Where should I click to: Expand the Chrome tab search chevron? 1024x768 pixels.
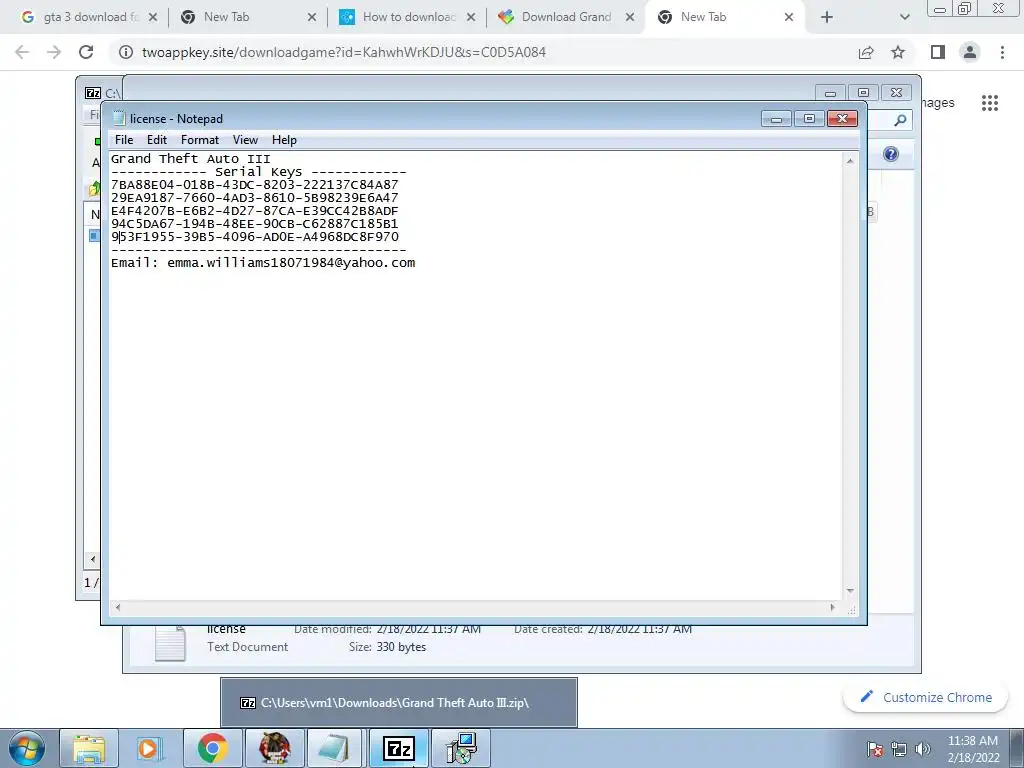(x=904, y=18)
